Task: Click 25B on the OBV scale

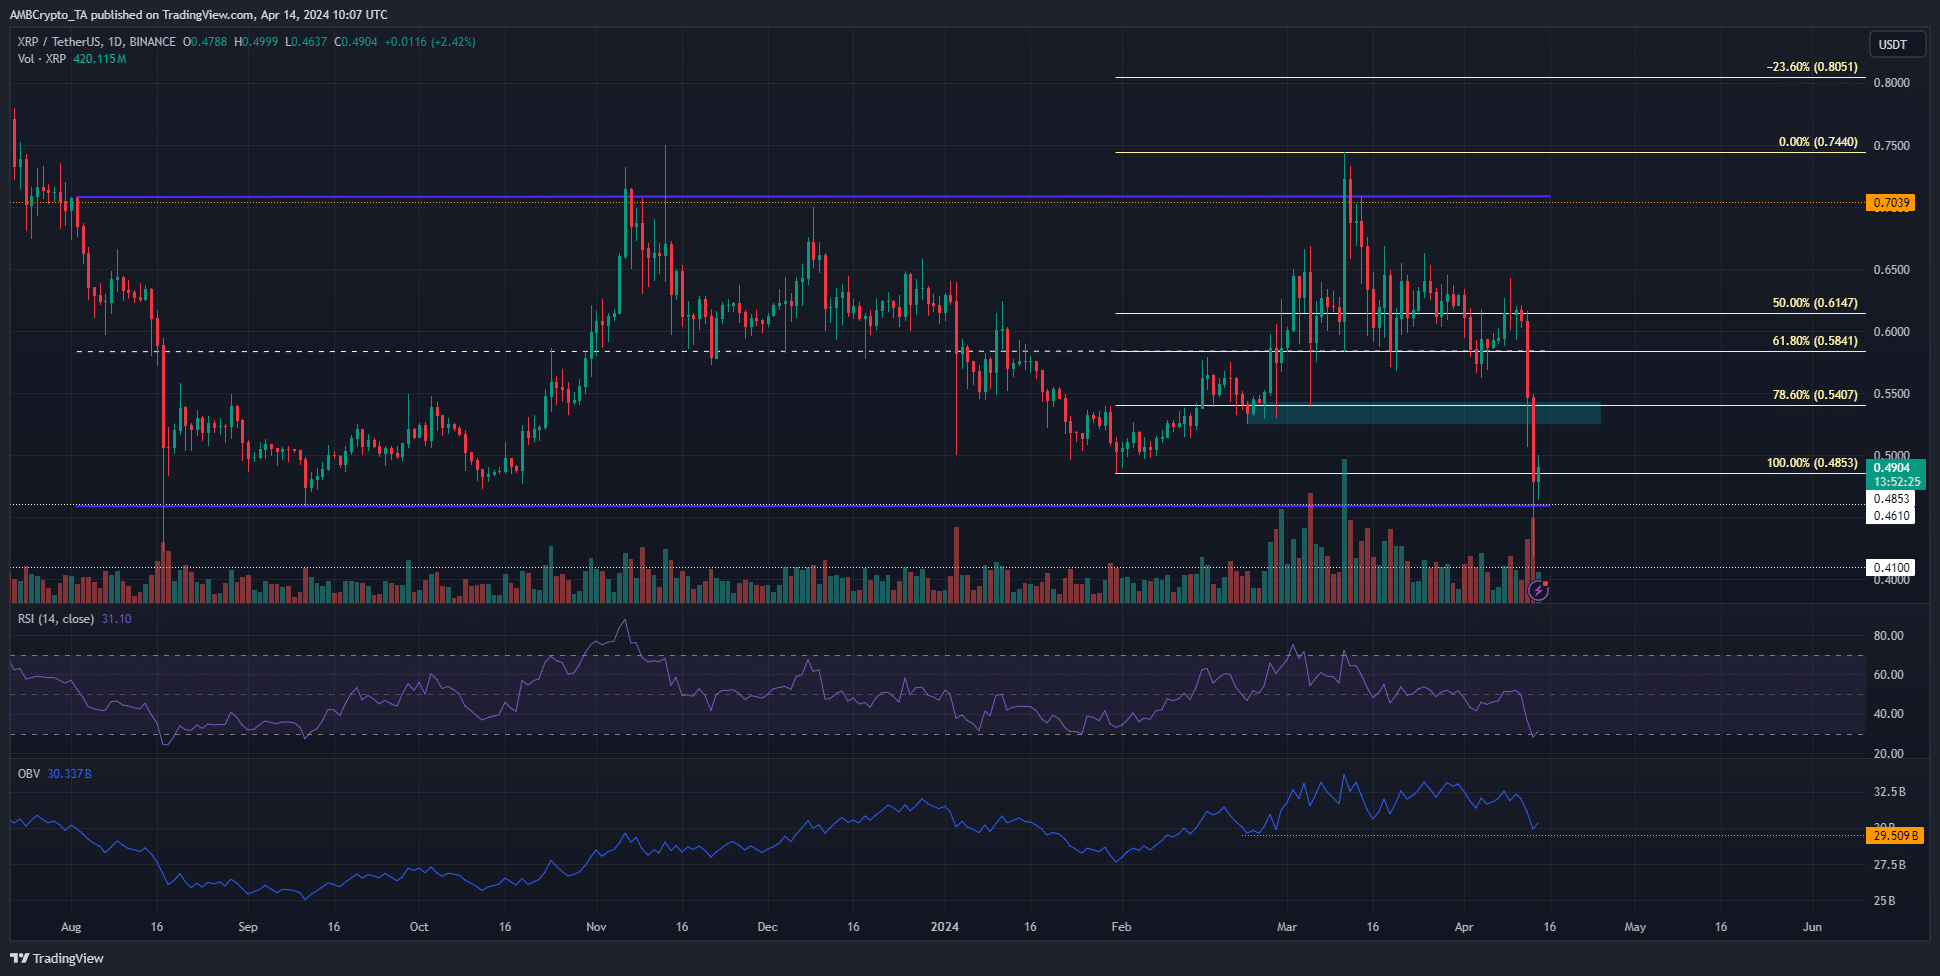Action: [x=1884, y=901]
